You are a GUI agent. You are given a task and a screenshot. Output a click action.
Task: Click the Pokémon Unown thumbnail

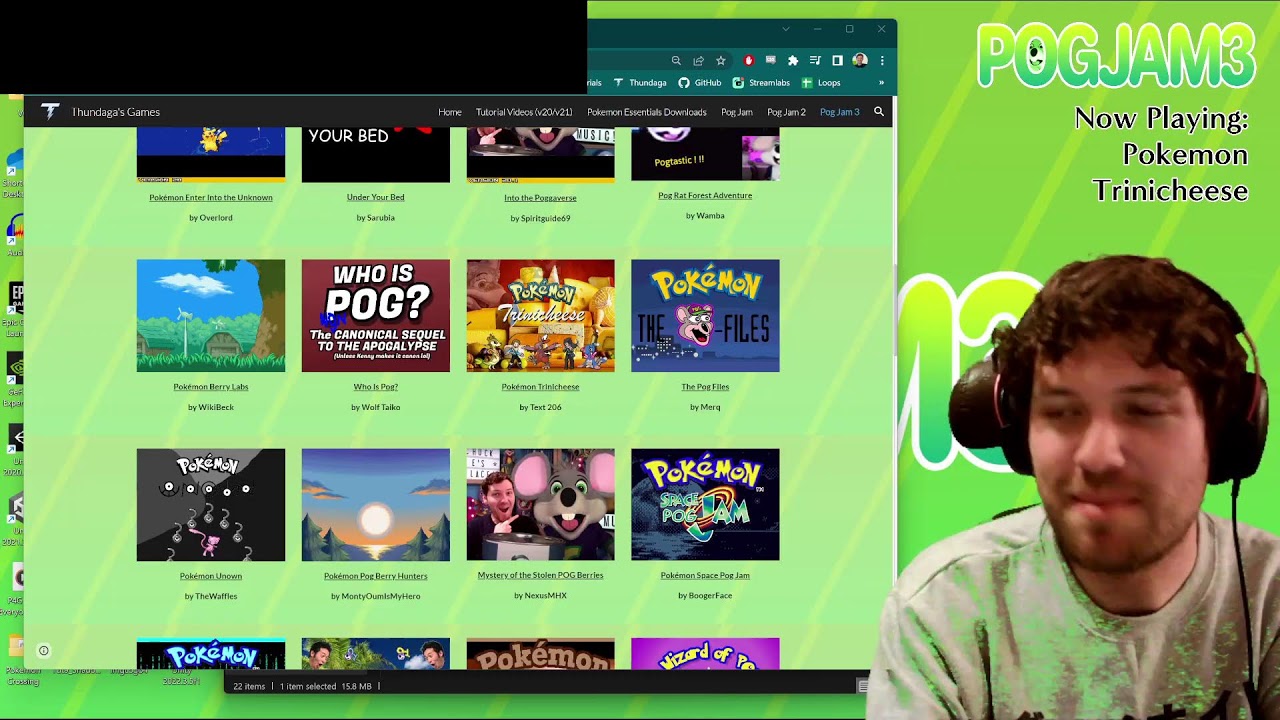point(211,505)
